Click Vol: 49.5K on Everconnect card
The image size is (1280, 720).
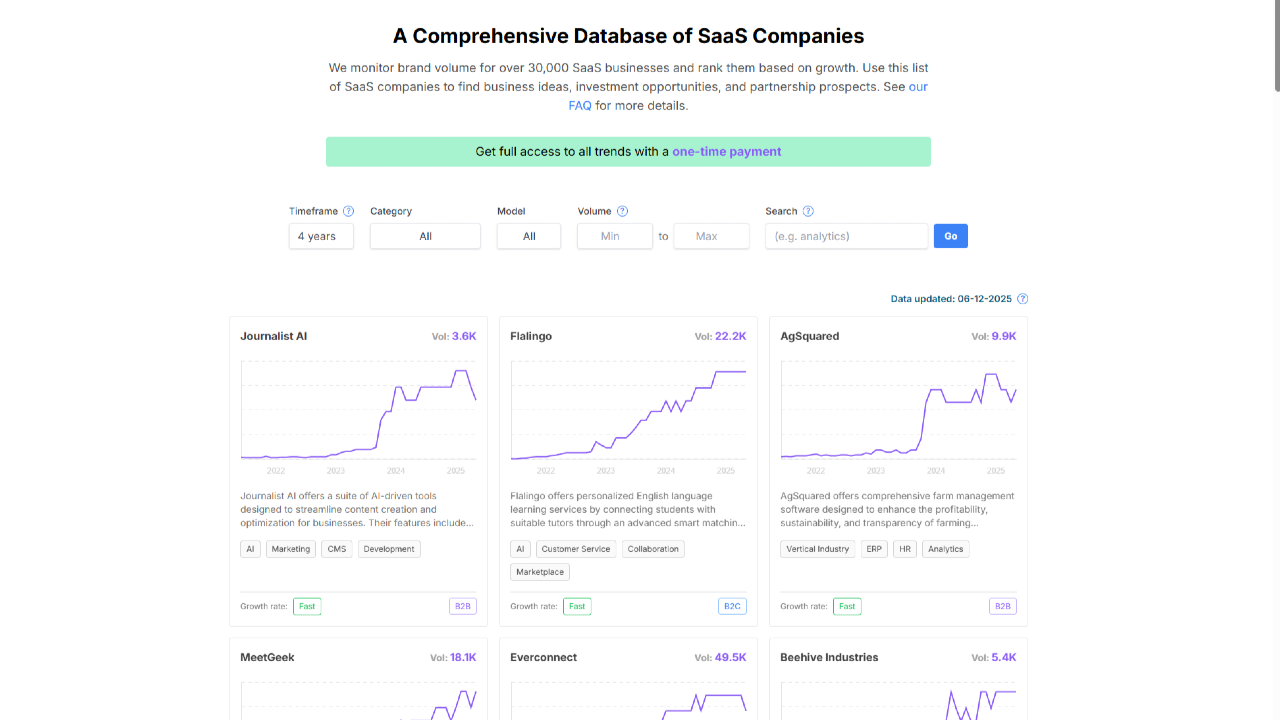pos(720,657)
